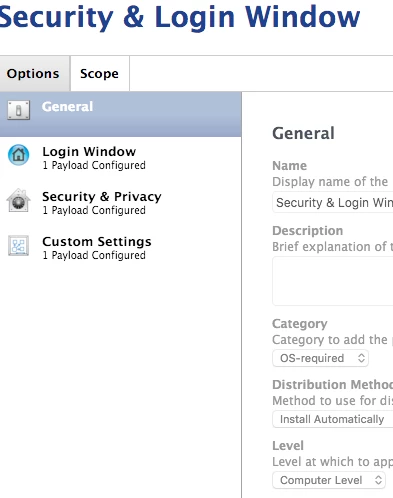
Task: Click the Custom Settings diagram icon
Action: (19, 246)
